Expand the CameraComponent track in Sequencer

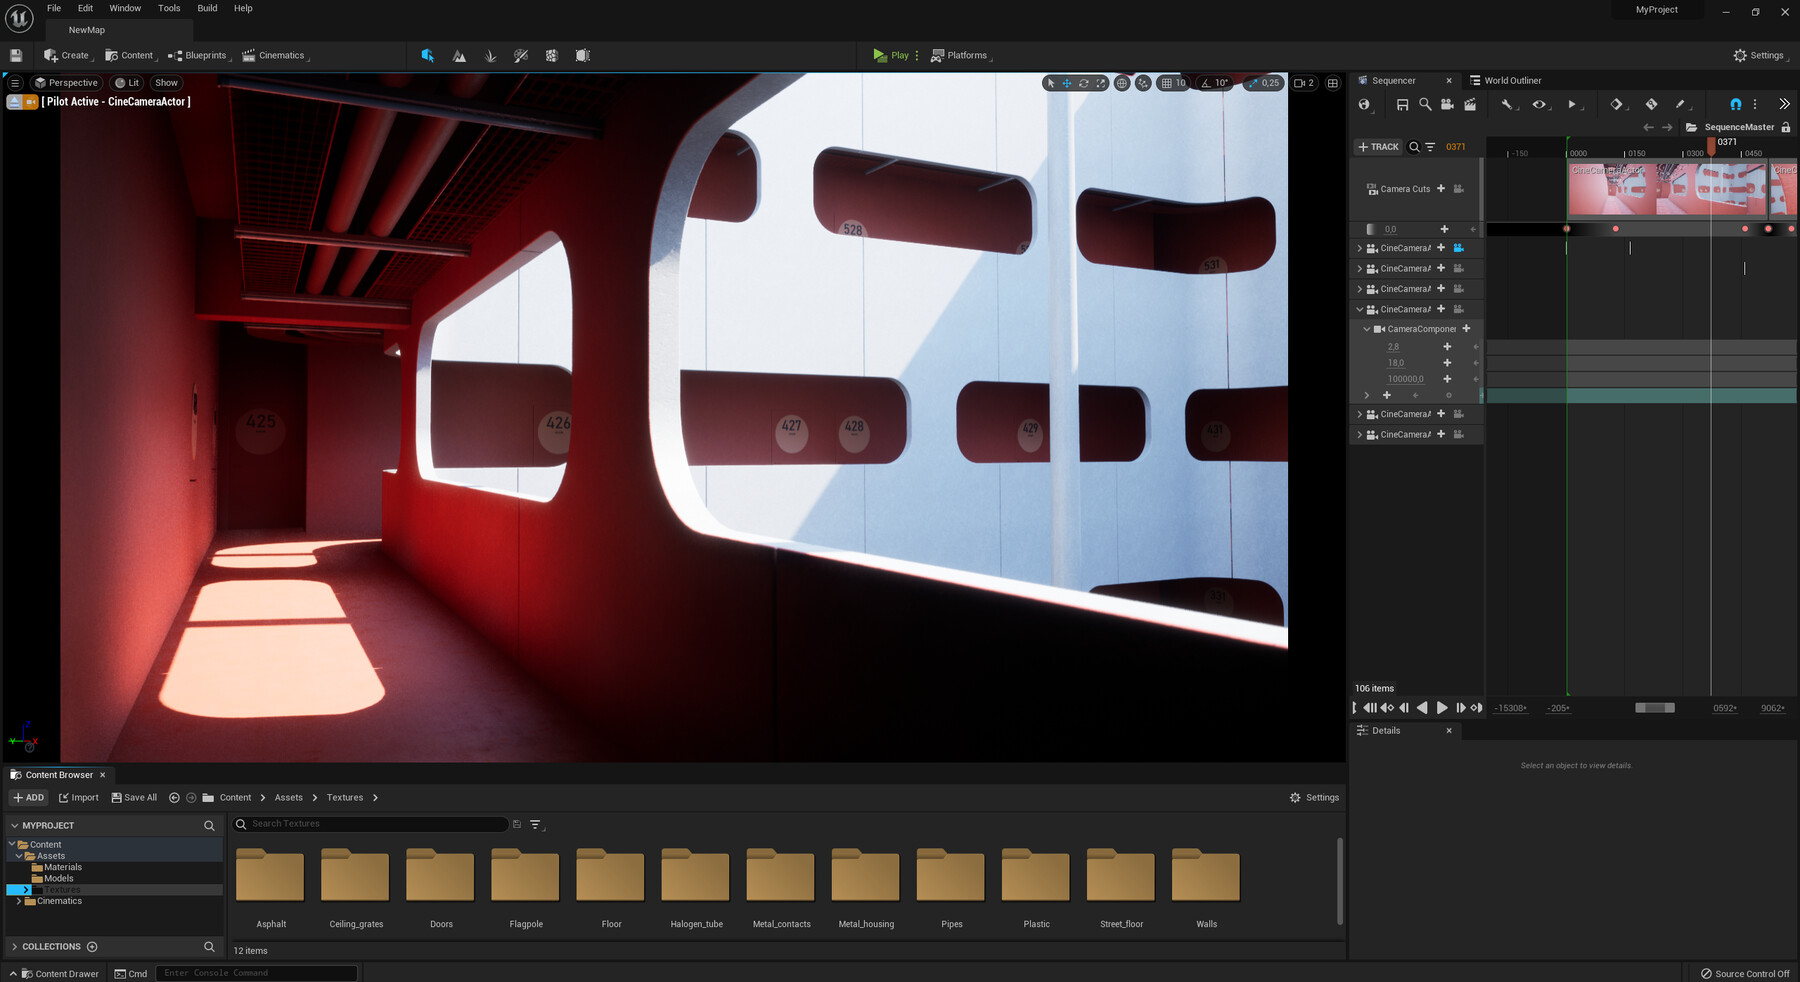coord(1367,328)
